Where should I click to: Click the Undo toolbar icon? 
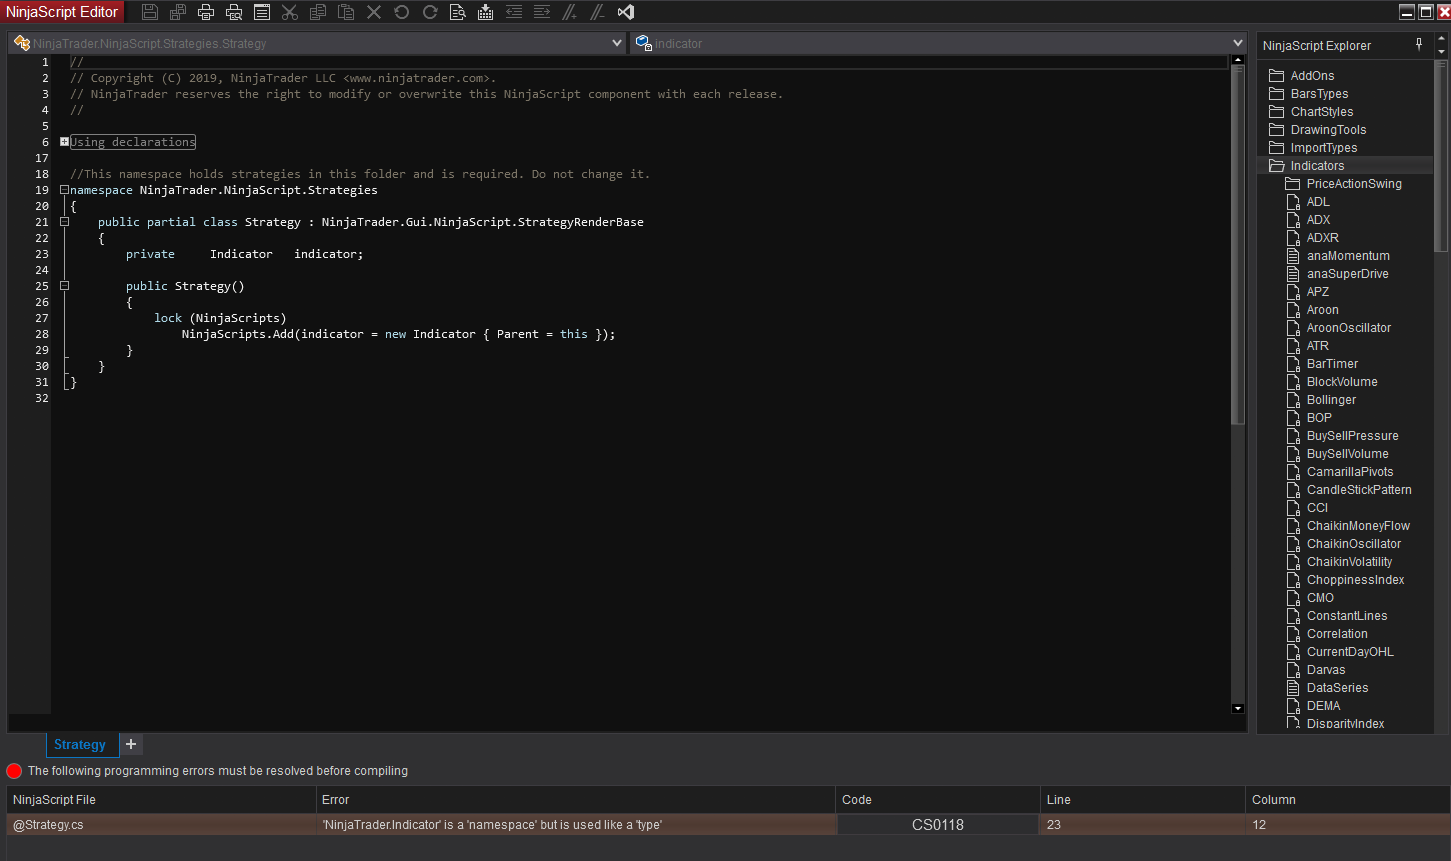click(x=401, y=12)
